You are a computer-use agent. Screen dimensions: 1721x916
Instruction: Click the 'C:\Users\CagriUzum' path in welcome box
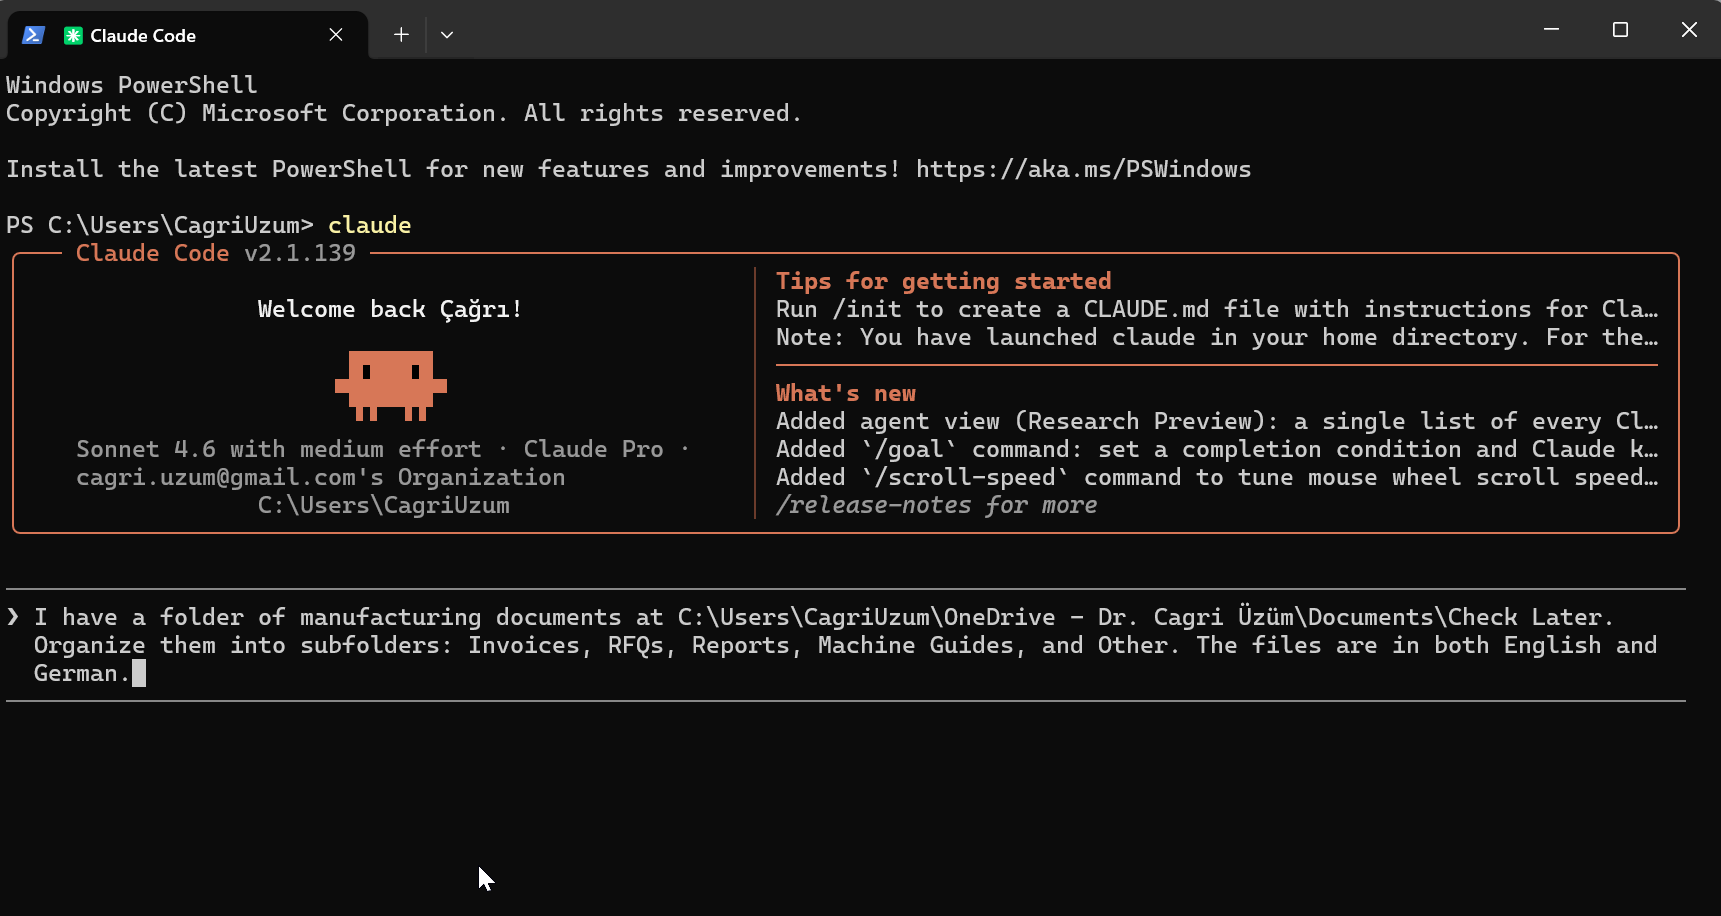384,505
